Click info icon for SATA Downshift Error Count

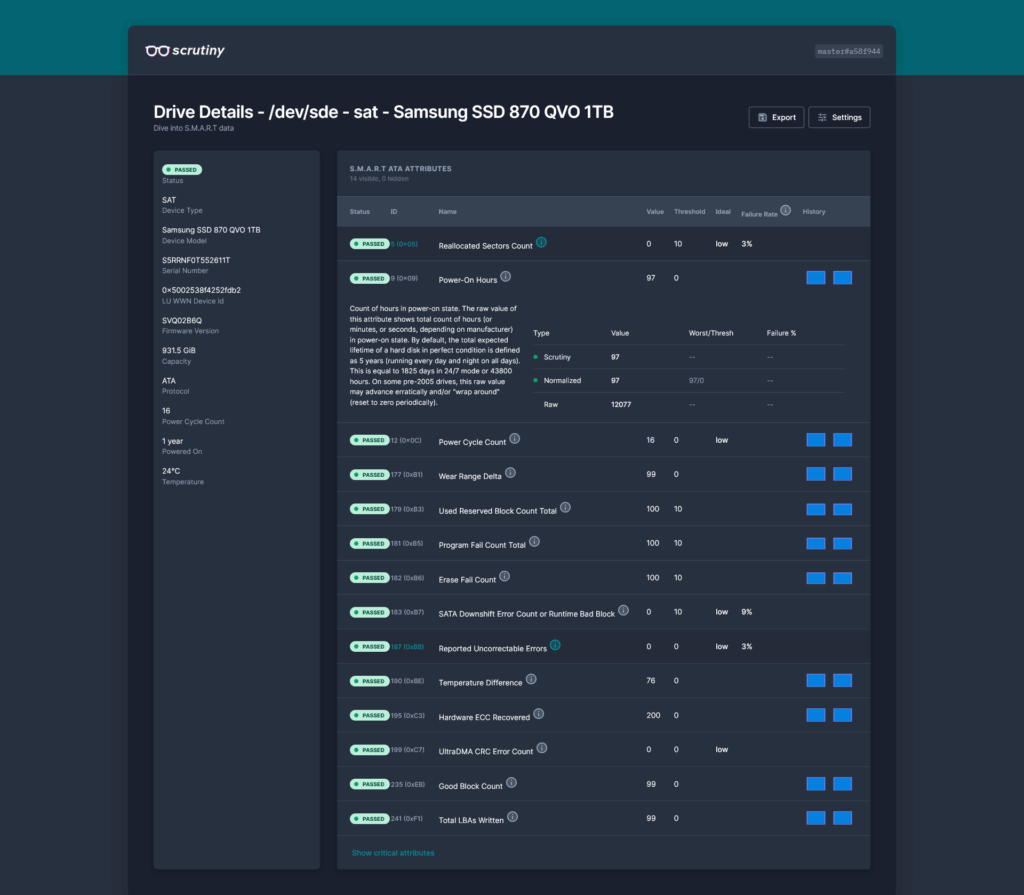point(624,610)
